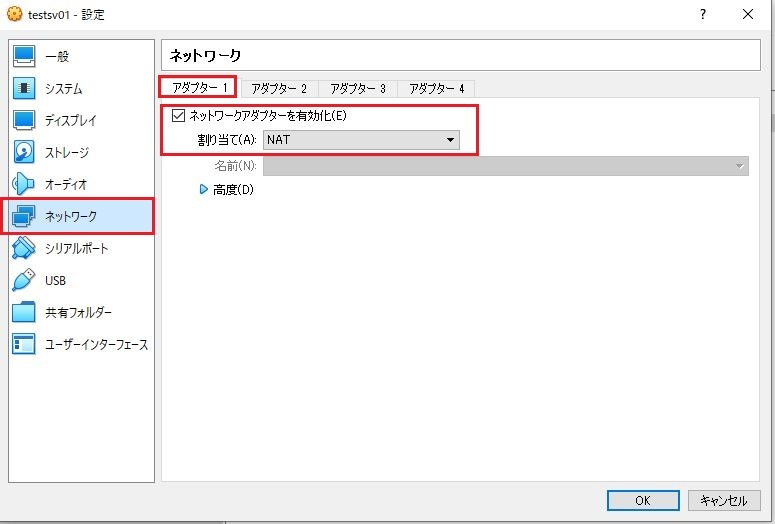Select the ユーザーインターフェース label in sidebar
775x524 pixels.
tap(96, 345)
